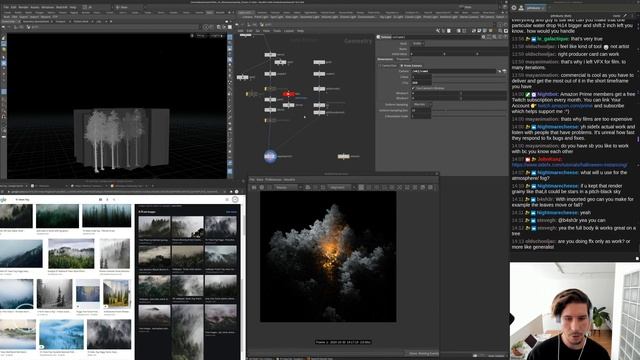Select the isolated node at network bottom right
This screenshot has height=360, width=640.
click(344, 156)
